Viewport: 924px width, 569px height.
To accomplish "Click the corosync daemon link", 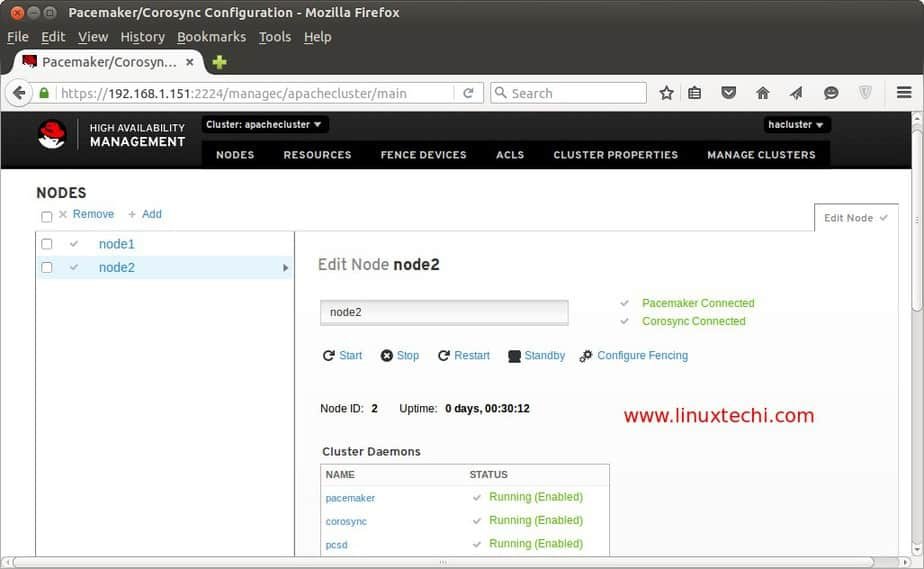I will click(x=346, y=522).
